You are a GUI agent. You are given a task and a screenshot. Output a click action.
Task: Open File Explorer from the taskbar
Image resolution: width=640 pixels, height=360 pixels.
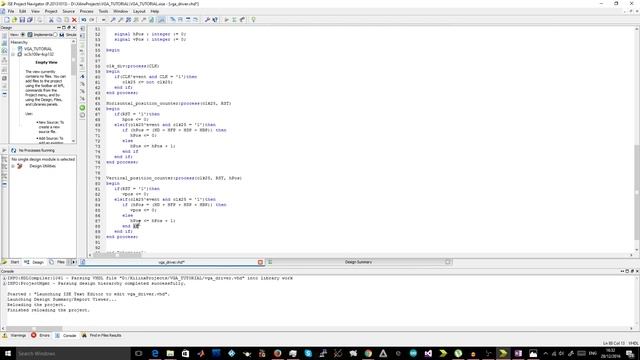(x=170, y=353)
